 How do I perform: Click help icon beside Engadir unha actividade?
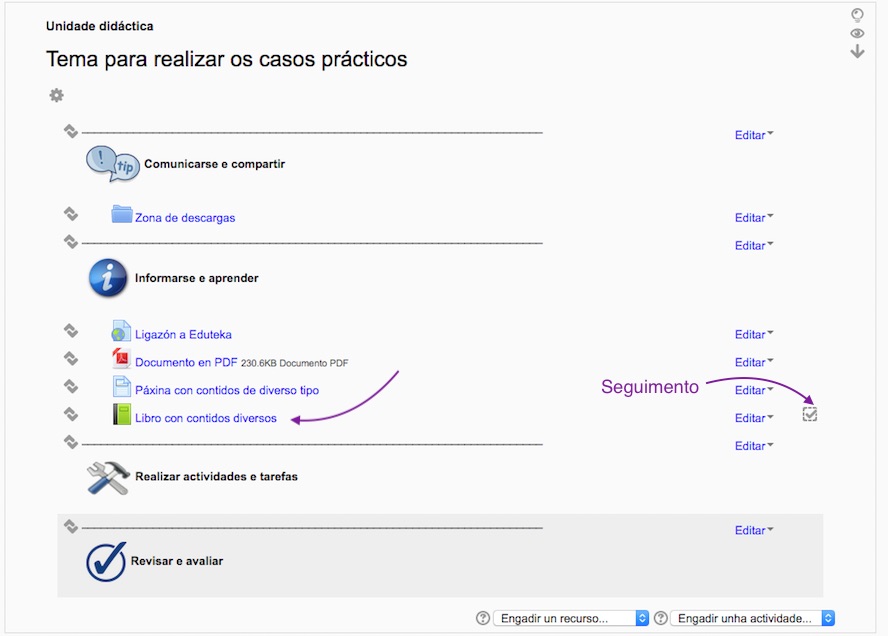pos(660,619)
